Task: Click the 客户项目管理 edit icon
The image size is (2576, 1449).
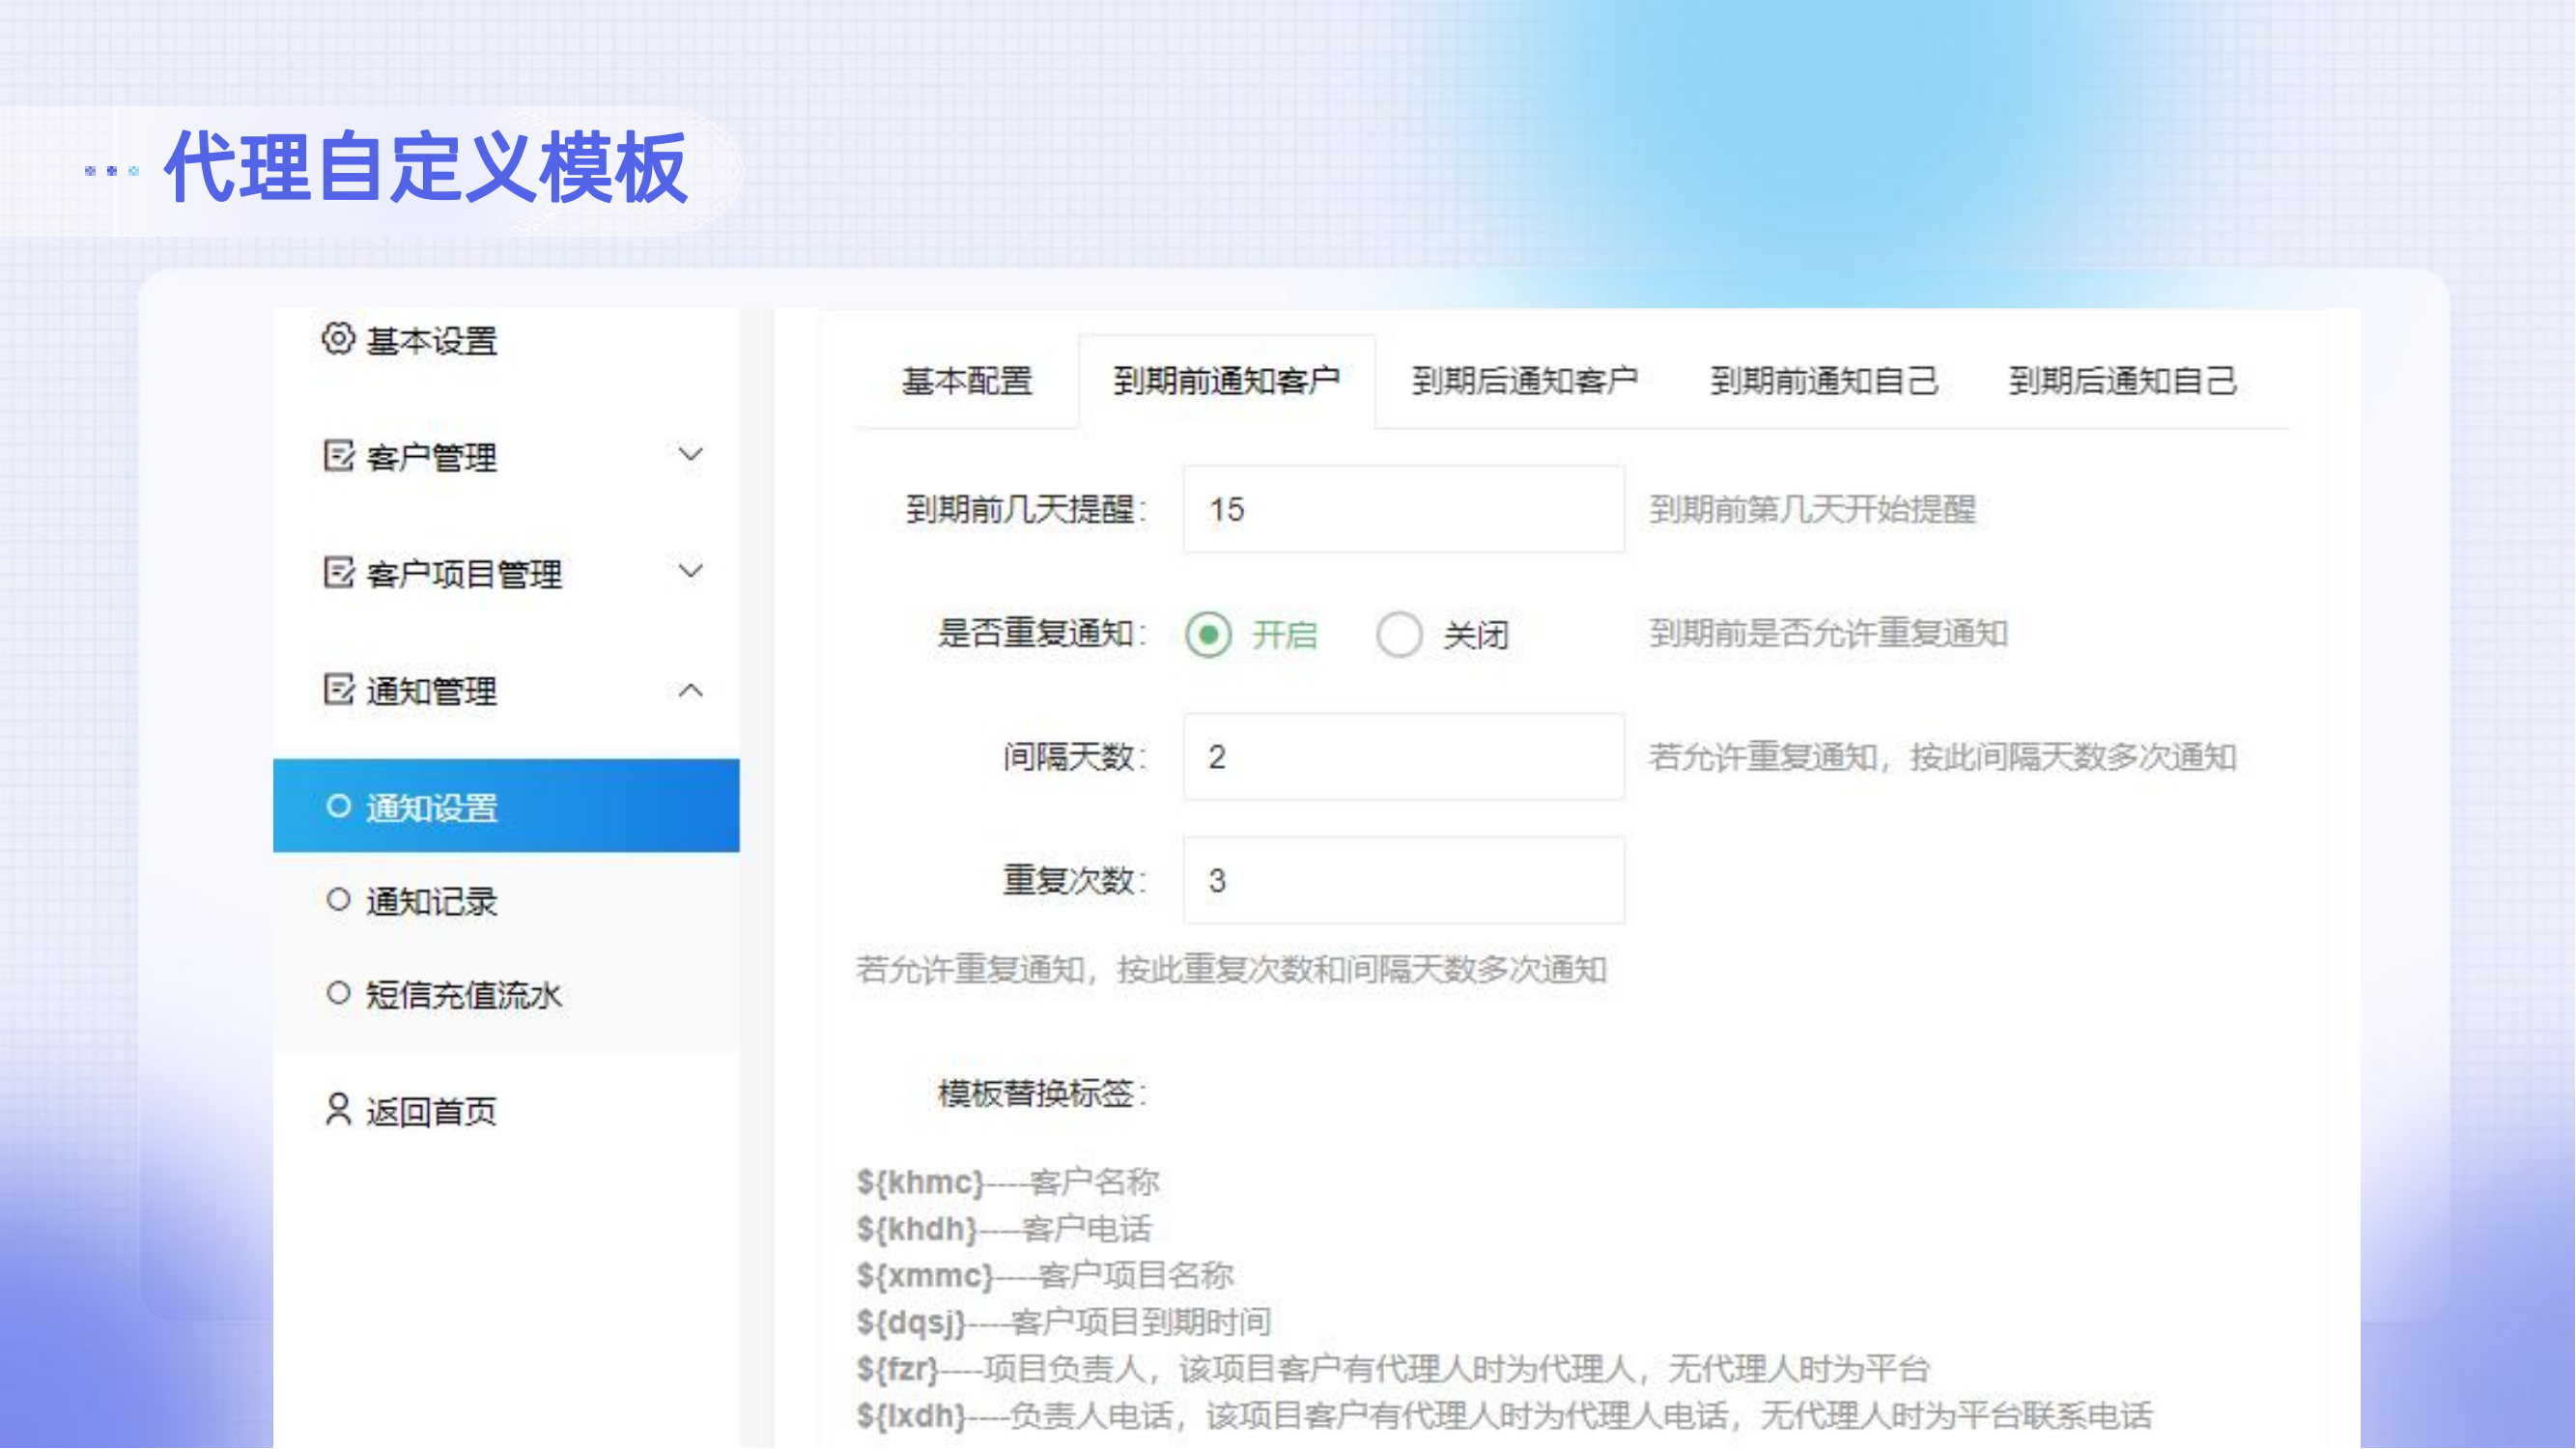Action: (x=338, y=572)
